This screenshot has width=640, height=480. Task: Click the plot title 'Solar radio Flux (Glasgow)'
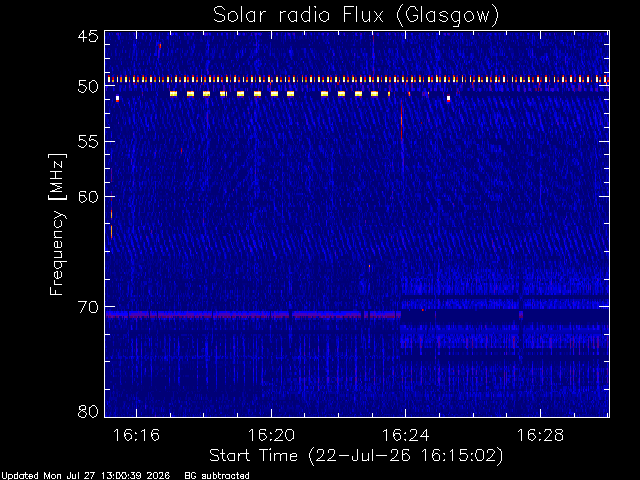[x=356, y=16]
